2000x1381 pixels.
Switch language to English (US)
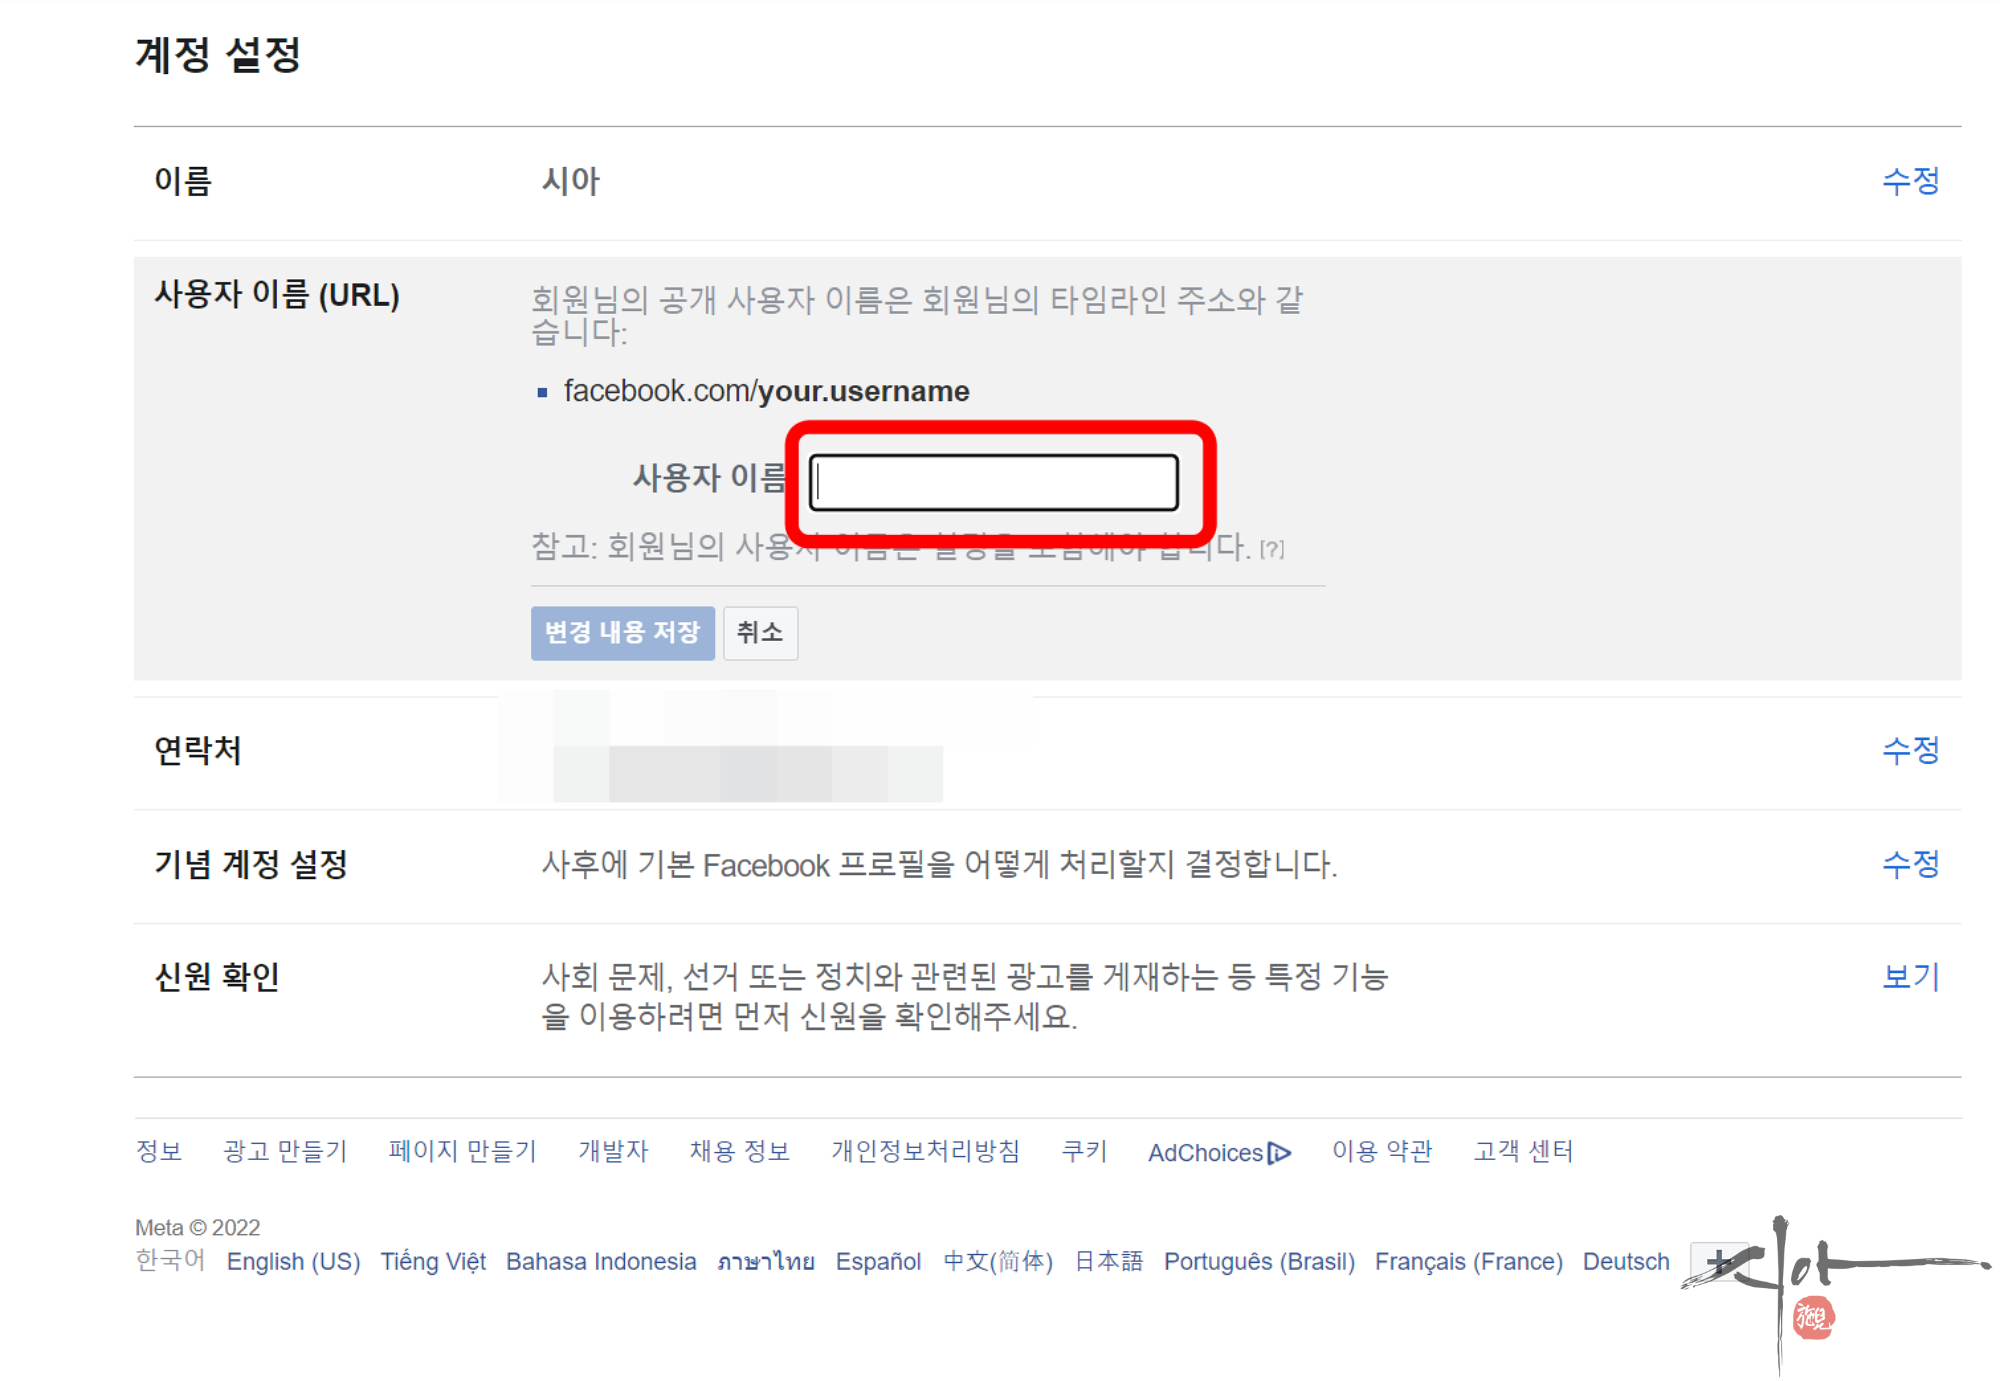[293, 1262]
